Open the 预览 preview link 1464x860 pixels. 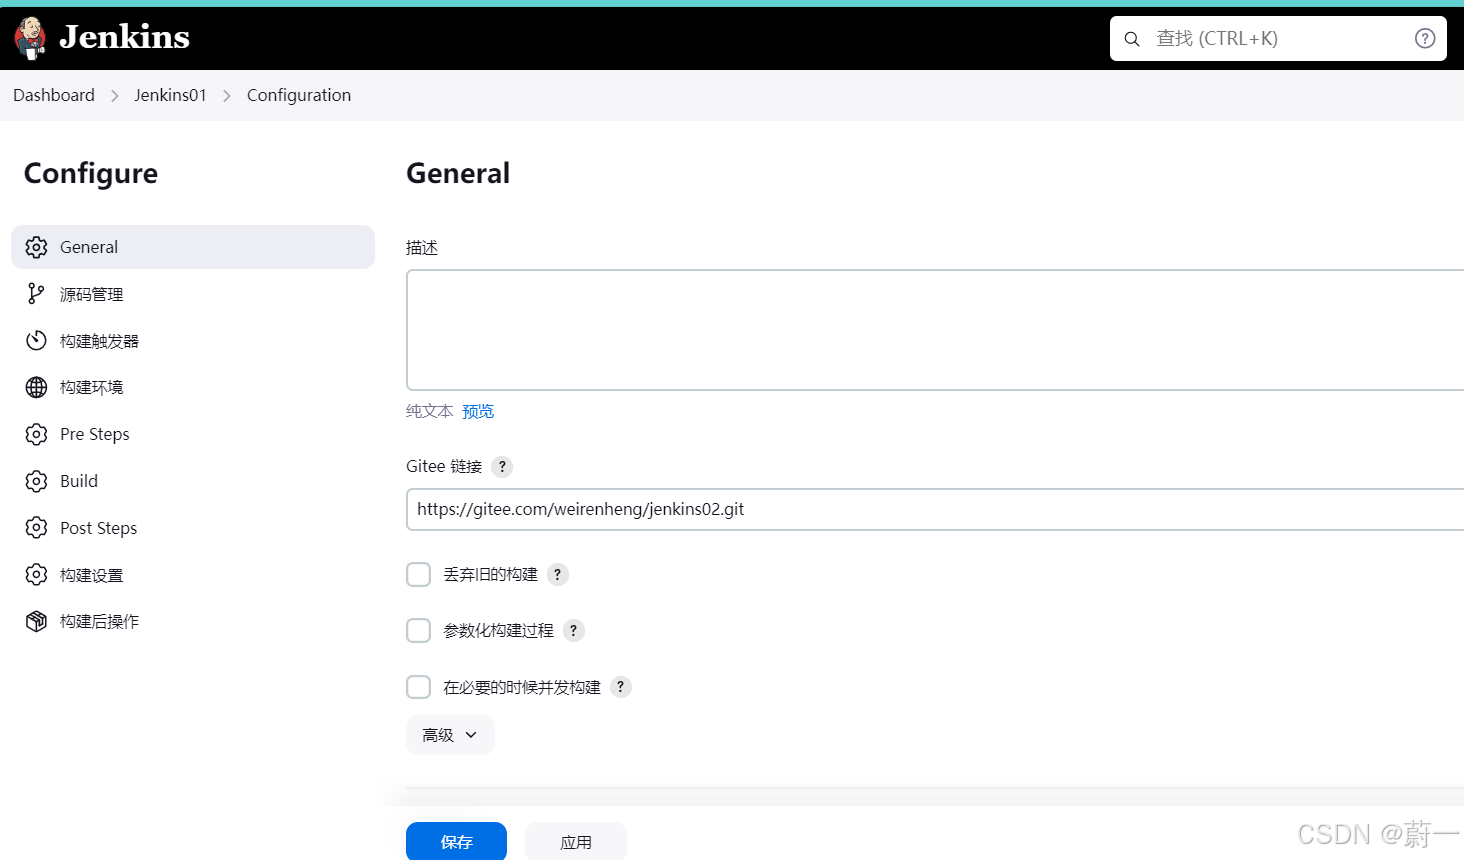tap(478, 411)
